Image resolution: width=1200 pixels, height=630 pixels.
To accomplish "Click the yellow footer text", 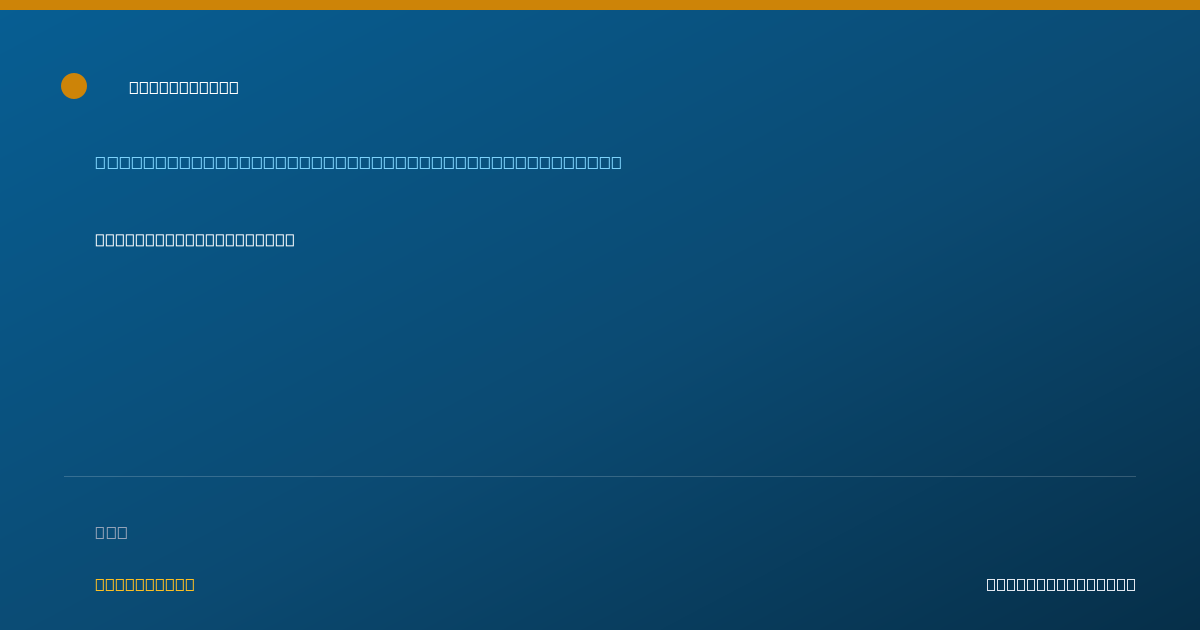I will [x=145, y=584].
